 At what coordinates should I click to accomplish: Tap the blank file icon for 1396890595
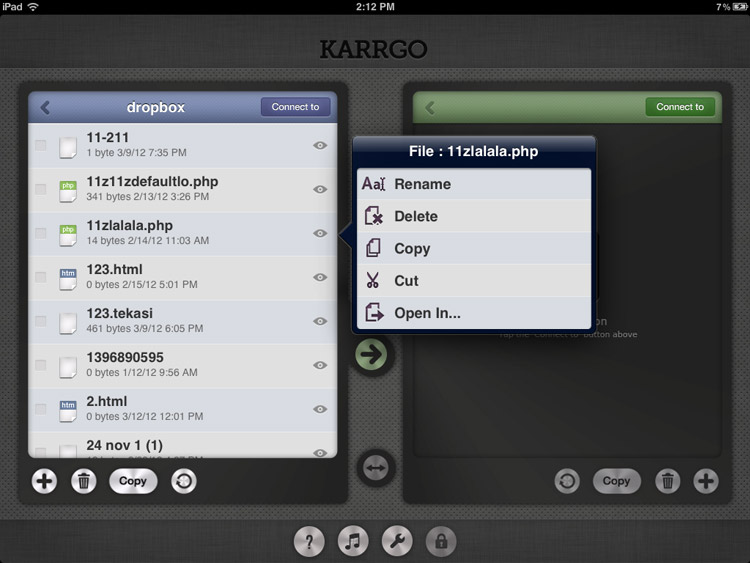pos(67,367)
